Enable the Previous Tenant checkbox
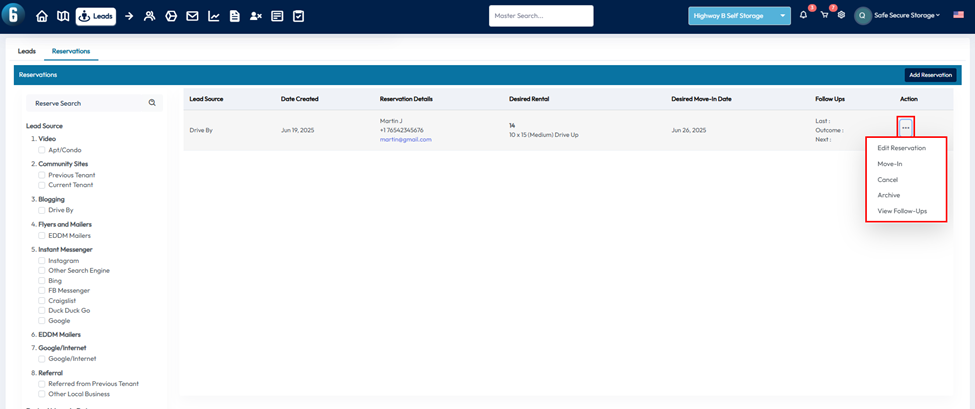This screenshot has height=409, width=975. pos(42,175)
